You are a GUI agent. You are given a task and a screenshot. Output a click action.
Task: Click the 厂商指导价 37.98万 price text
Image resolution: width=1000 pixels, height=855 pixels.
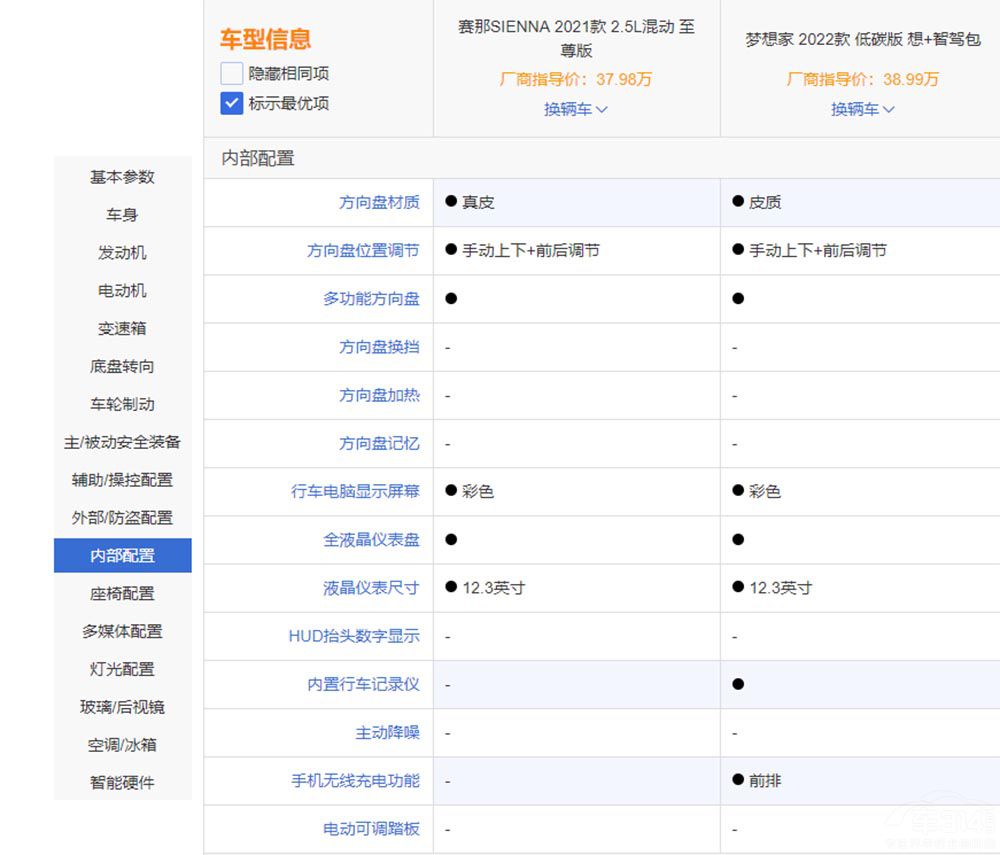coord(575,80)
